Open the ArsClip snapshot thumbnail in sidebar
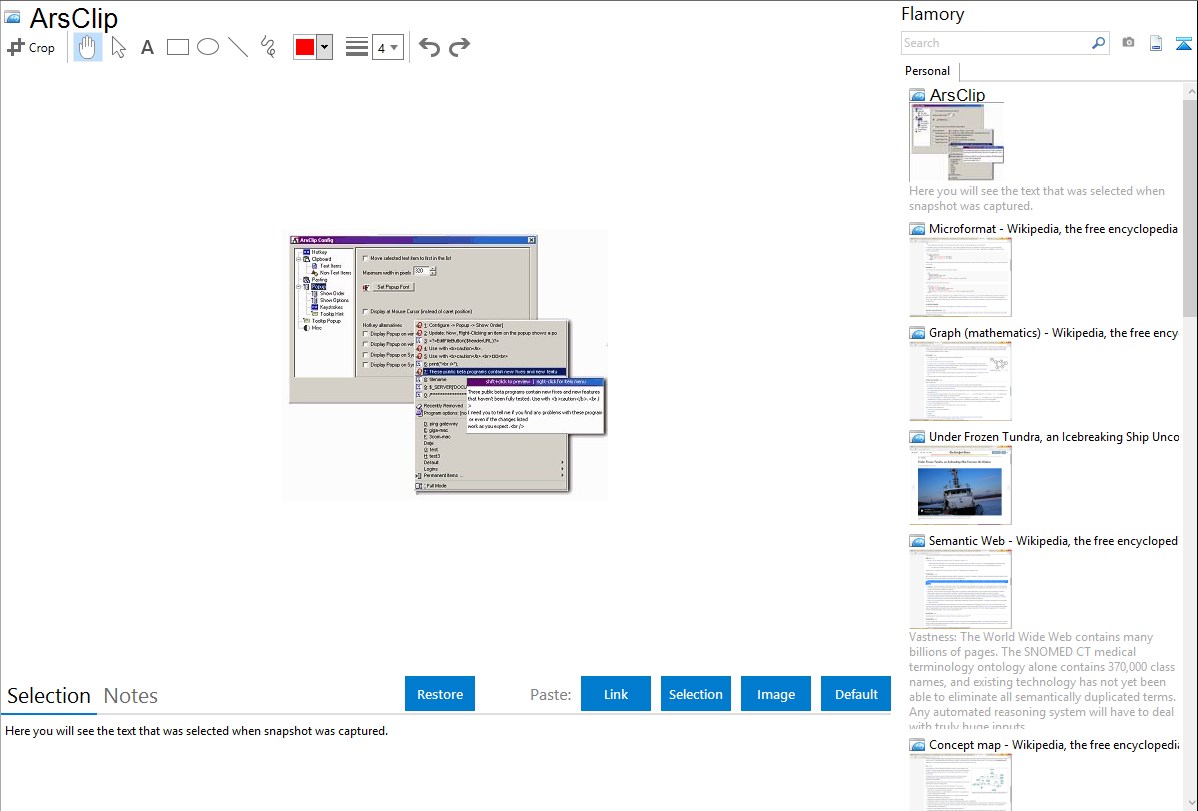The height and width of the screenshot is (811, 1198). (957, 143)
